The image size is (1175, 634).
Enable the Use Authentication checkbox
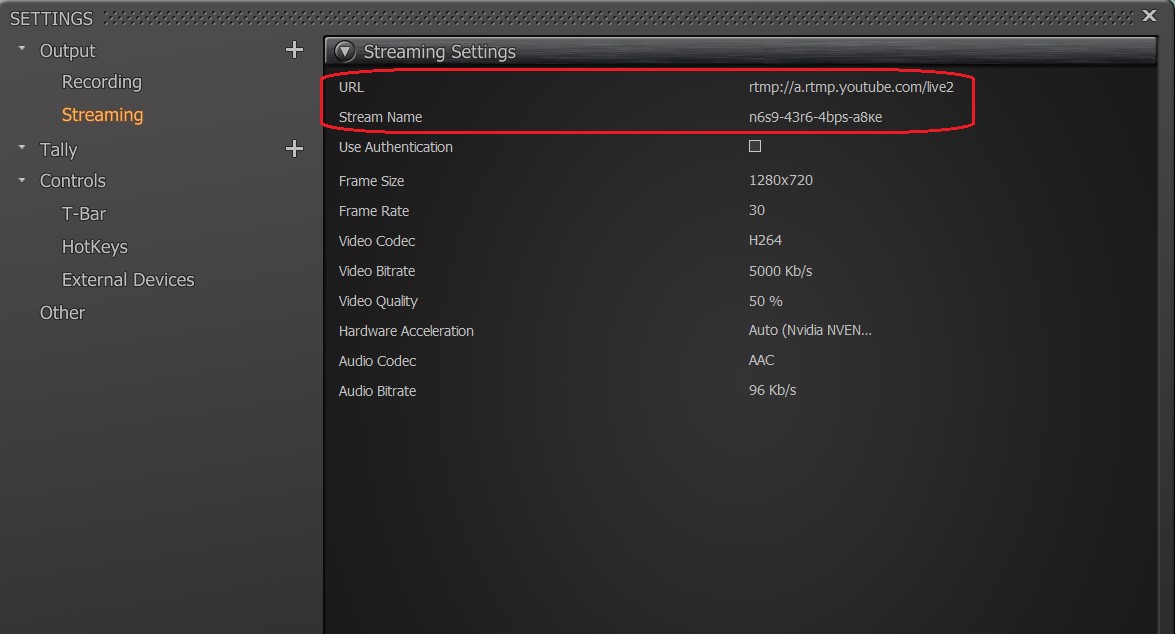755,146
